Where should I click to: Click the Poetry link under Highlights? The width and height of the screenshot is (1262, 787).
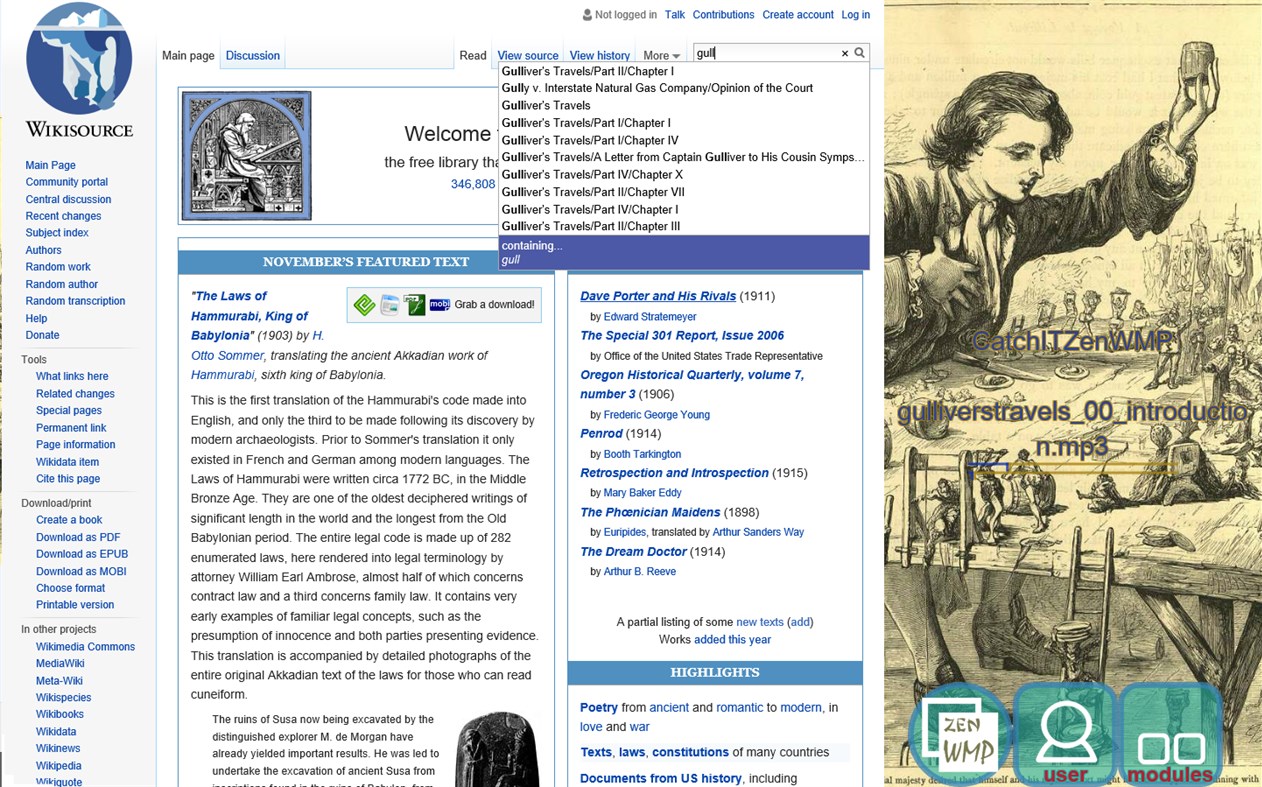tap(599, 707)
